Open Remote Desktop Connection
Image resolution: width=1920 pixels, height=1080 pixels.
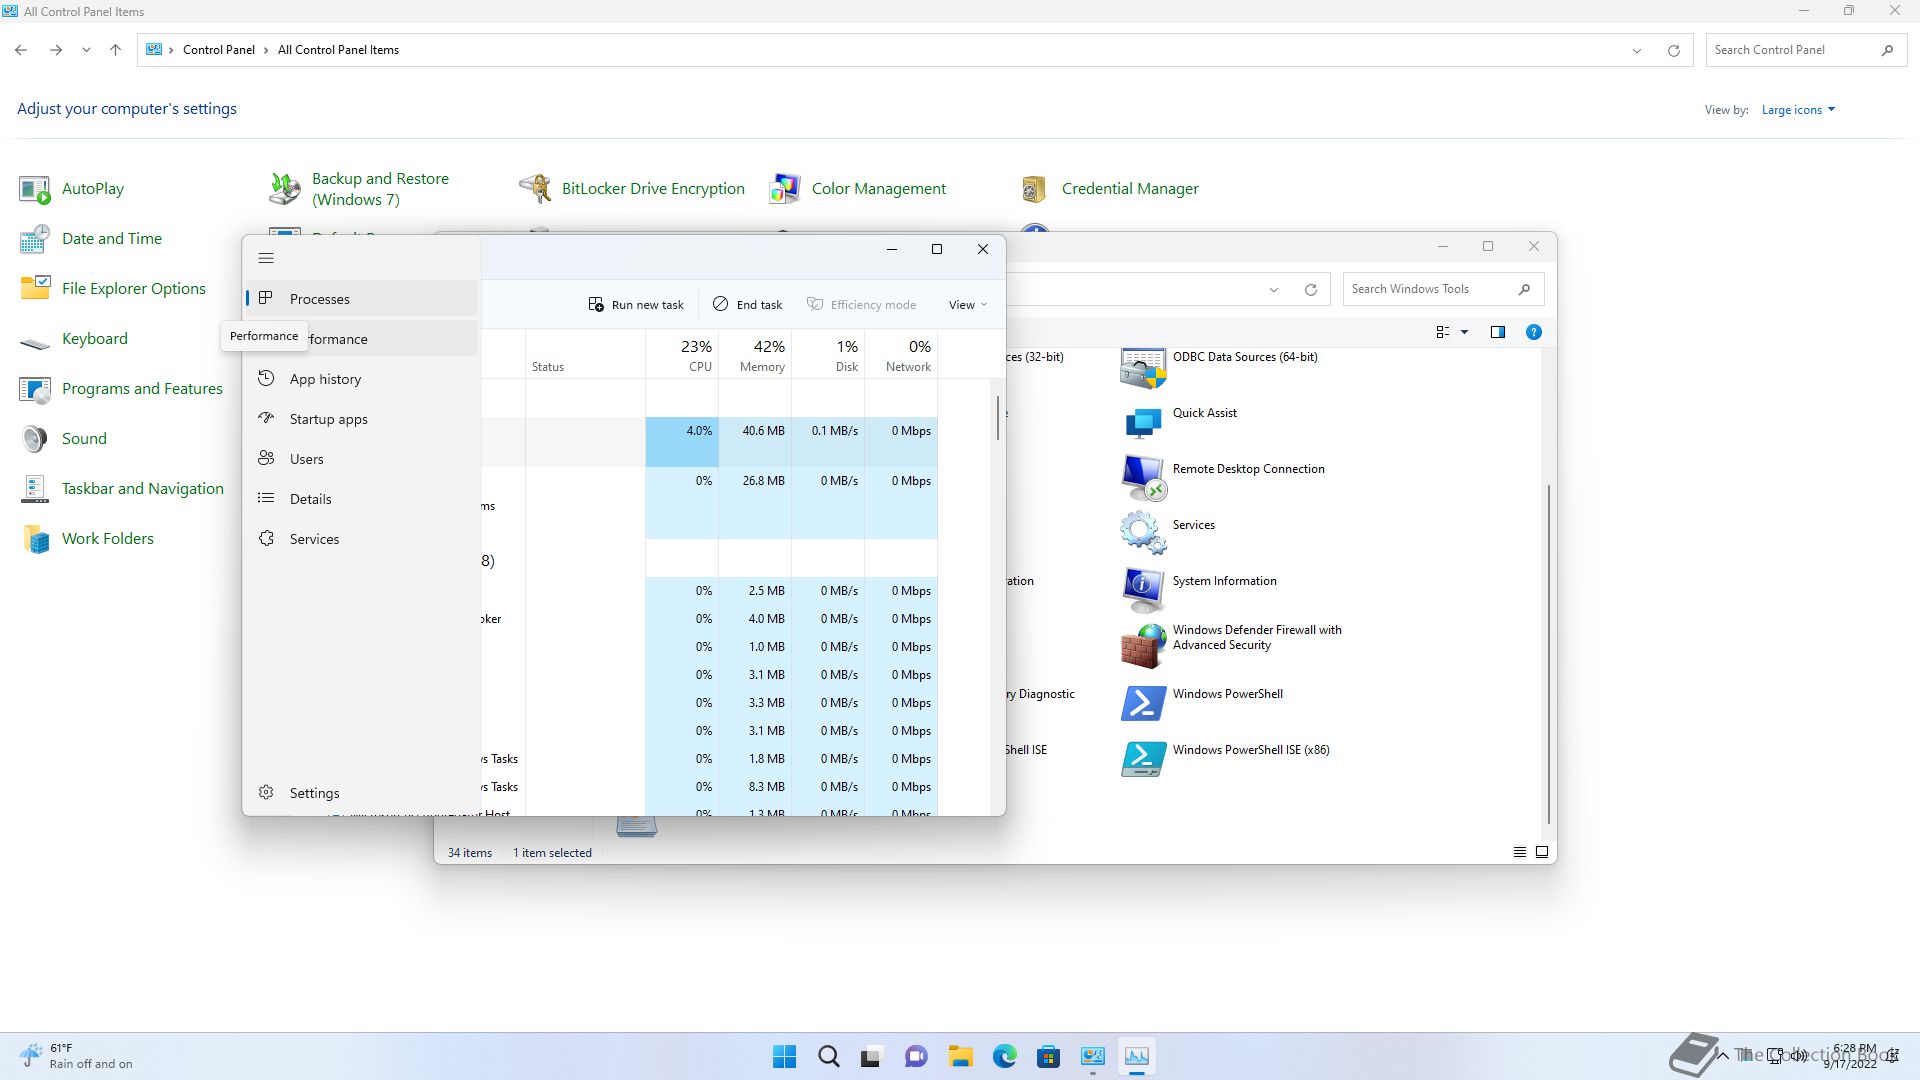[1223, 480]
